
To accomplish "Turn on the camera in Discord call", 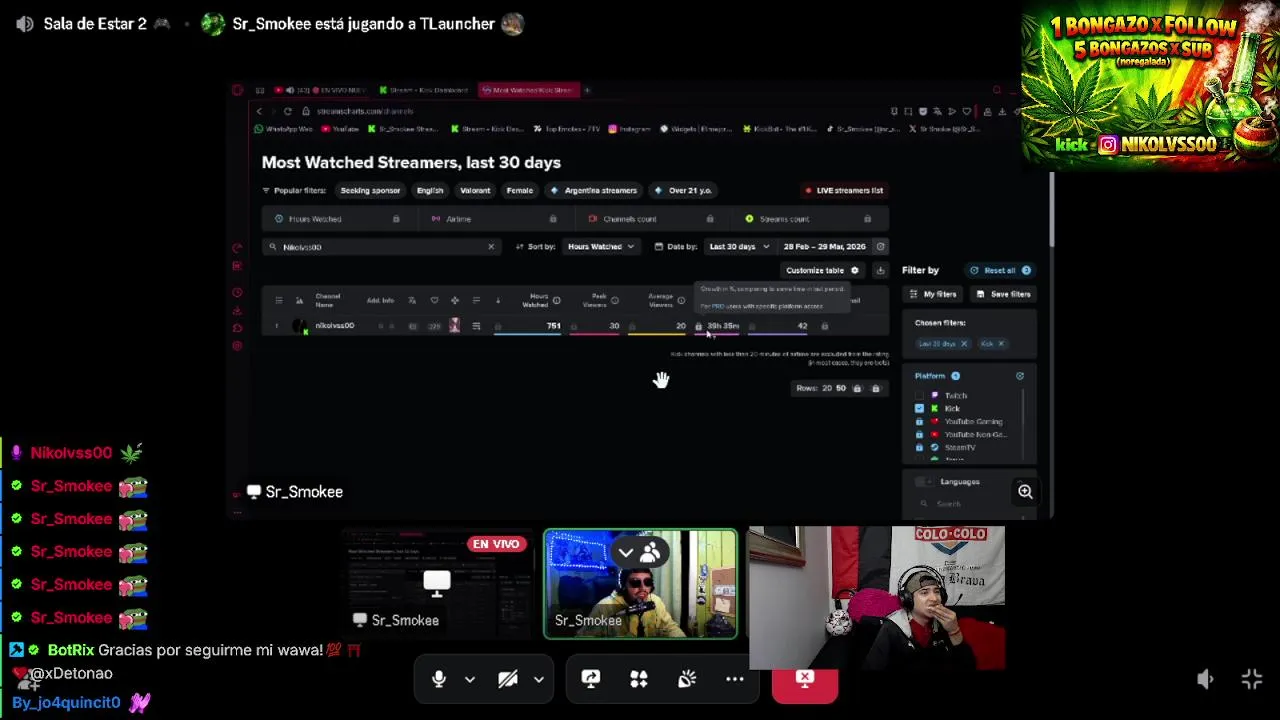I will (x=508, y=680).
